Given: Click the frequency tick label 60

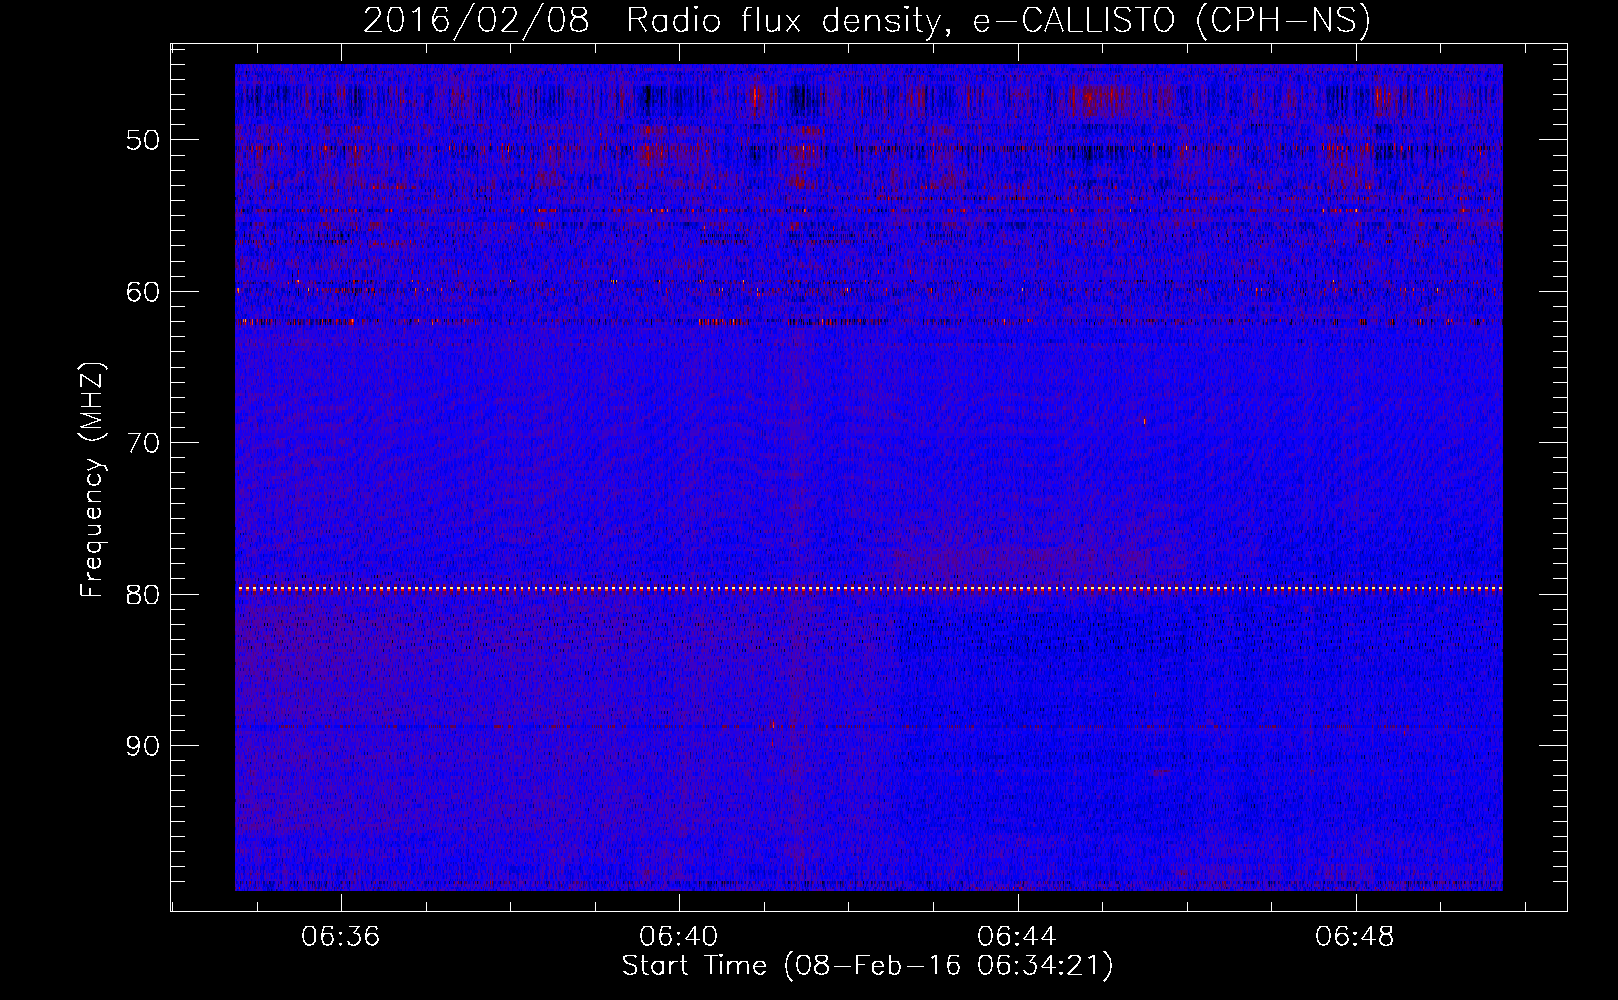Looking at the screenshot, I should pos(143,291).
